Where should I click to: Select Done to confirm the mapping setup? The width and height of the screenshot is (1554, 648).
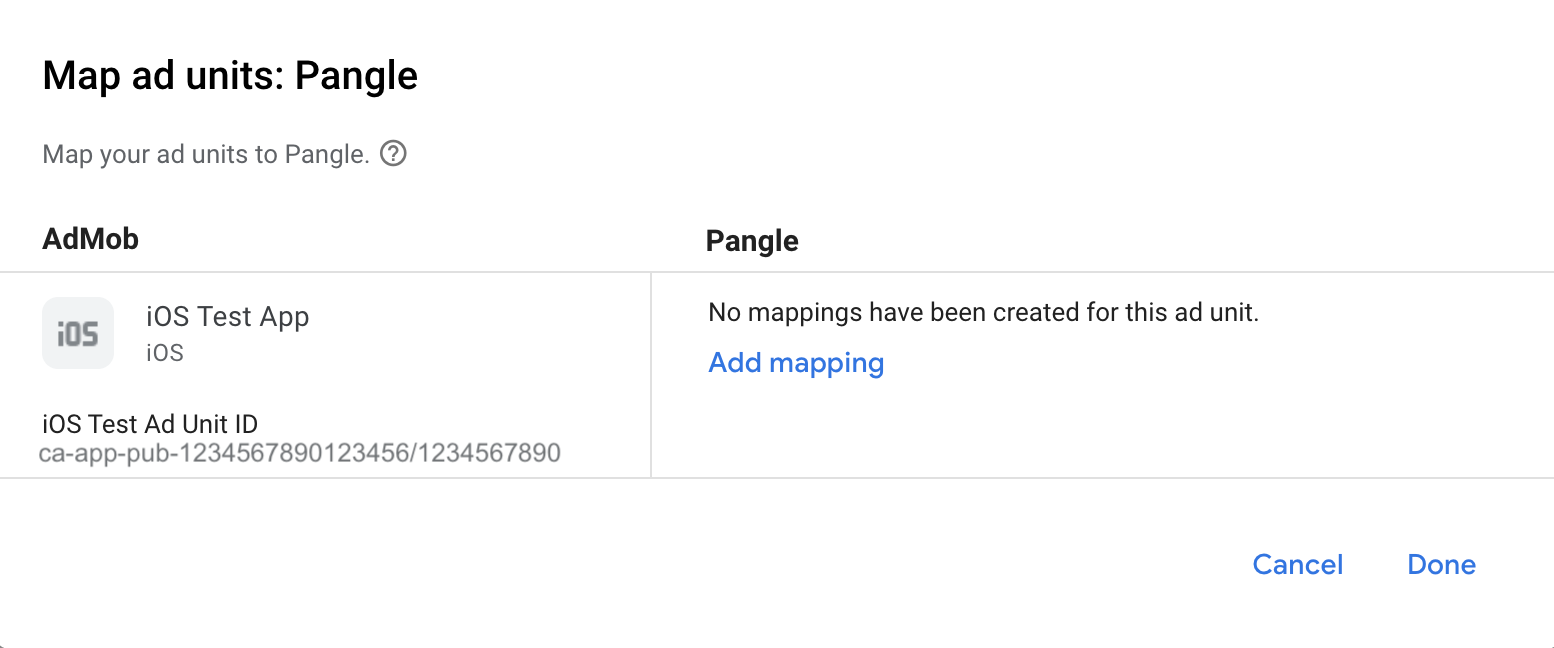[x=1440, y=564]
